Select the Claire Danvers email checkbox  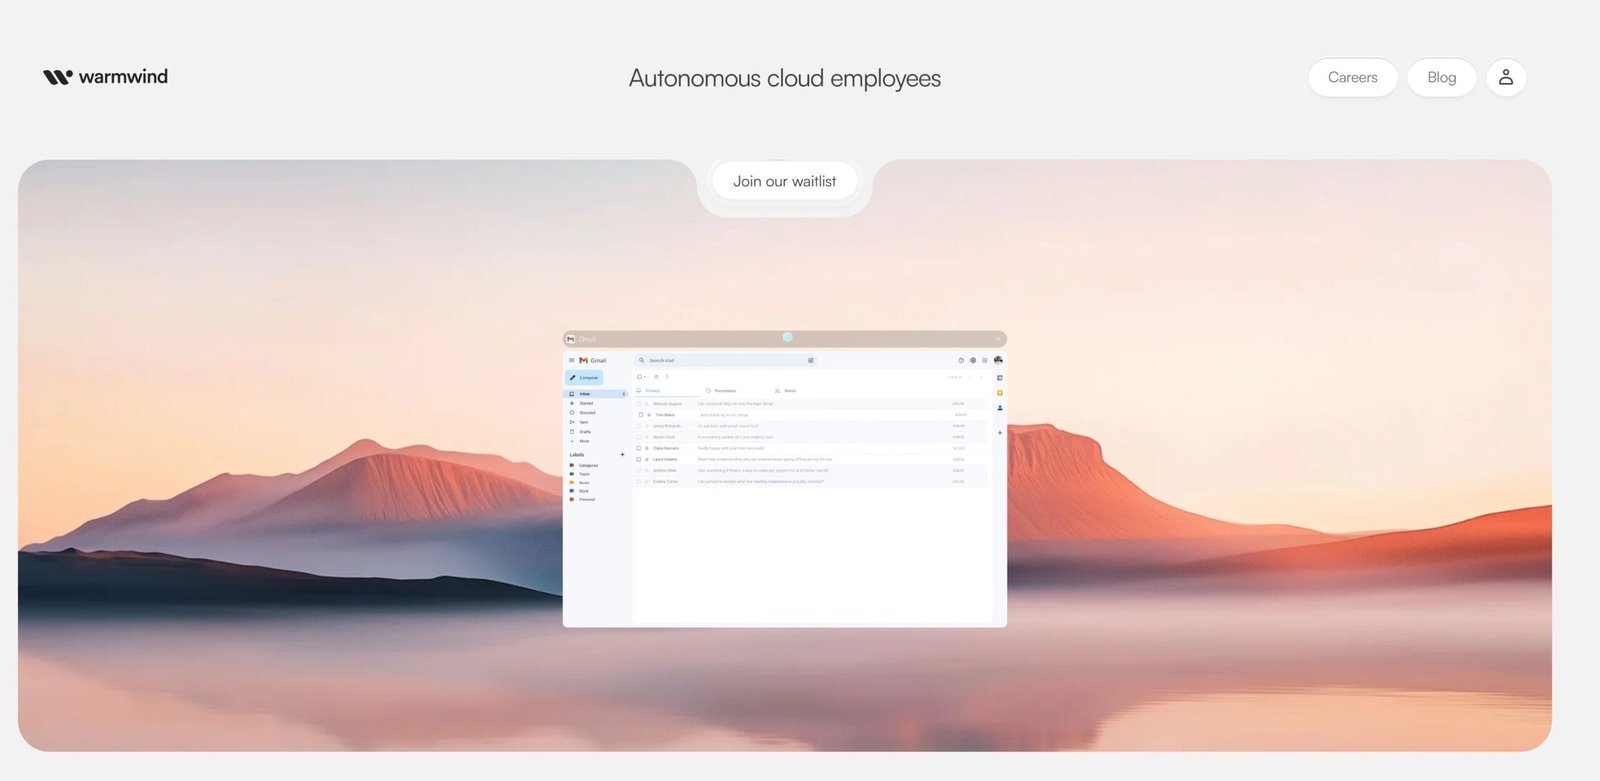click(639, 448)
